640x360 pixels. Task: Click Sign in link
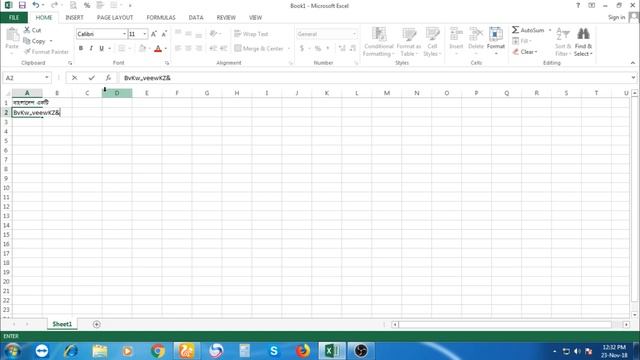(616, 17)
